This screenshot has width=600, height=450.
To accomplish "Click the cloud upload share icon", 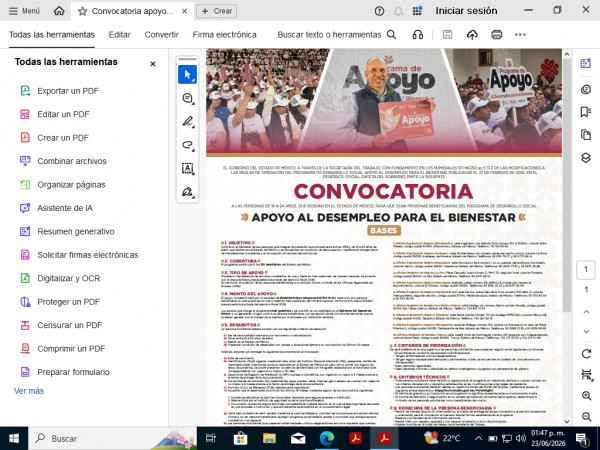I will (x=472, y=35).
